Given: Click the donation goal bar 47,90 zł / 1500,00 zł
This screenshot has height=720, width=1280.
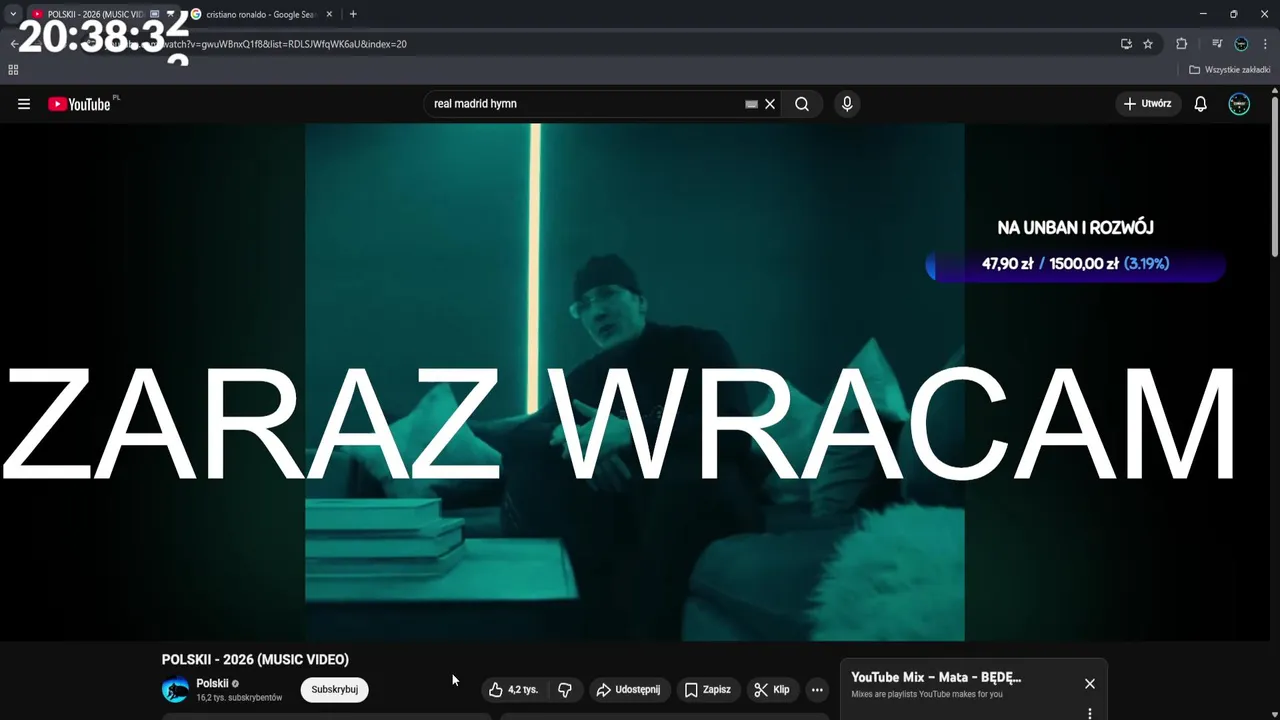Looking at the screenshot, I should tap(1075, 264).
